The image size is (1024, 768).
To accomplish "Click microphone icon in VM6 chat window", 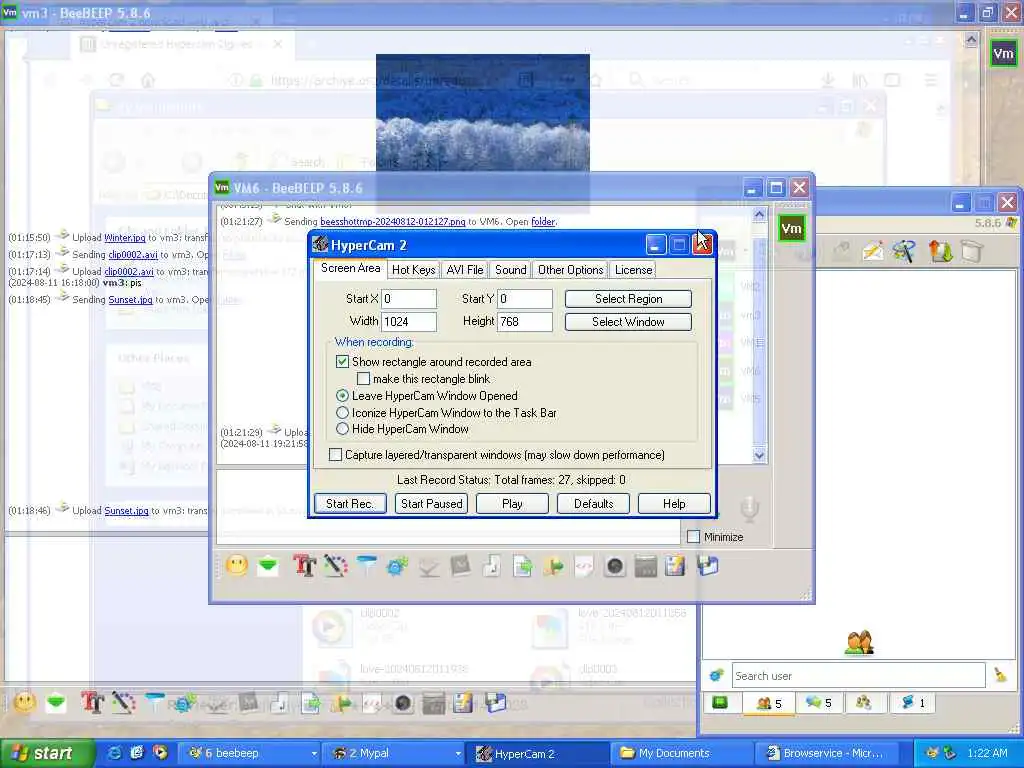I will (749, 509).
